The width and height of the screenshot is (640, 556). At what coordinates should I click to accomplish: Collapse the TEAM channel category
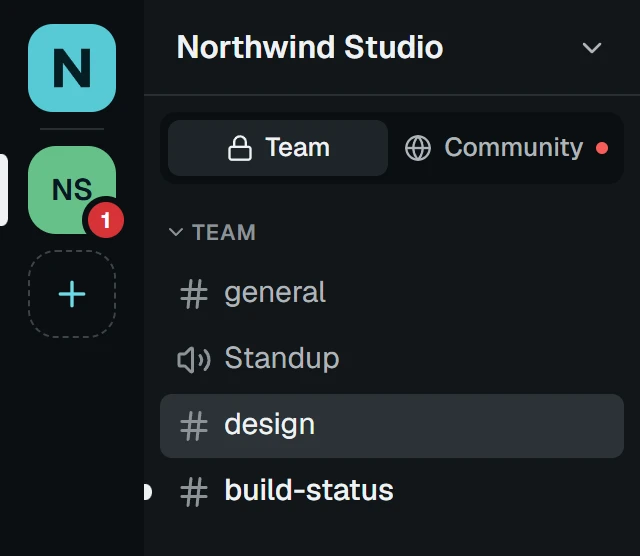212,232
